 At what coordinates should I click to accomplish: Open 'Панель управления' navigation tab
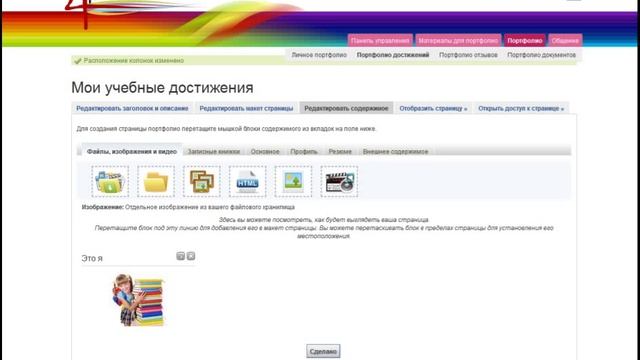(380, 40)
